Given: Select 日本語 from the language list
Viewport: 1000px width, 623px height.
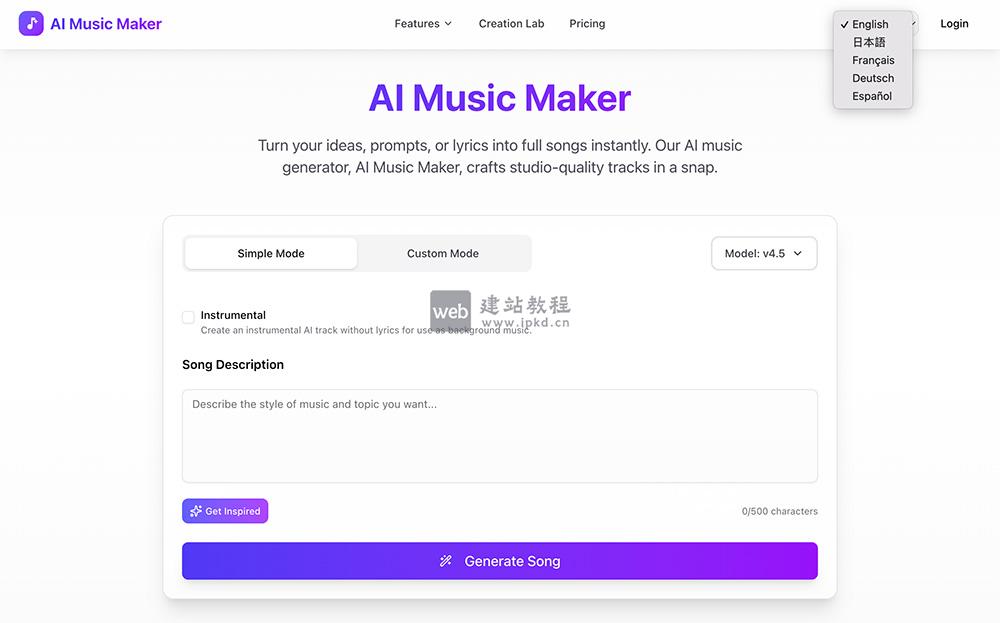Looking at the screenshot, I should pyautogui.click(x=869, y=42).
